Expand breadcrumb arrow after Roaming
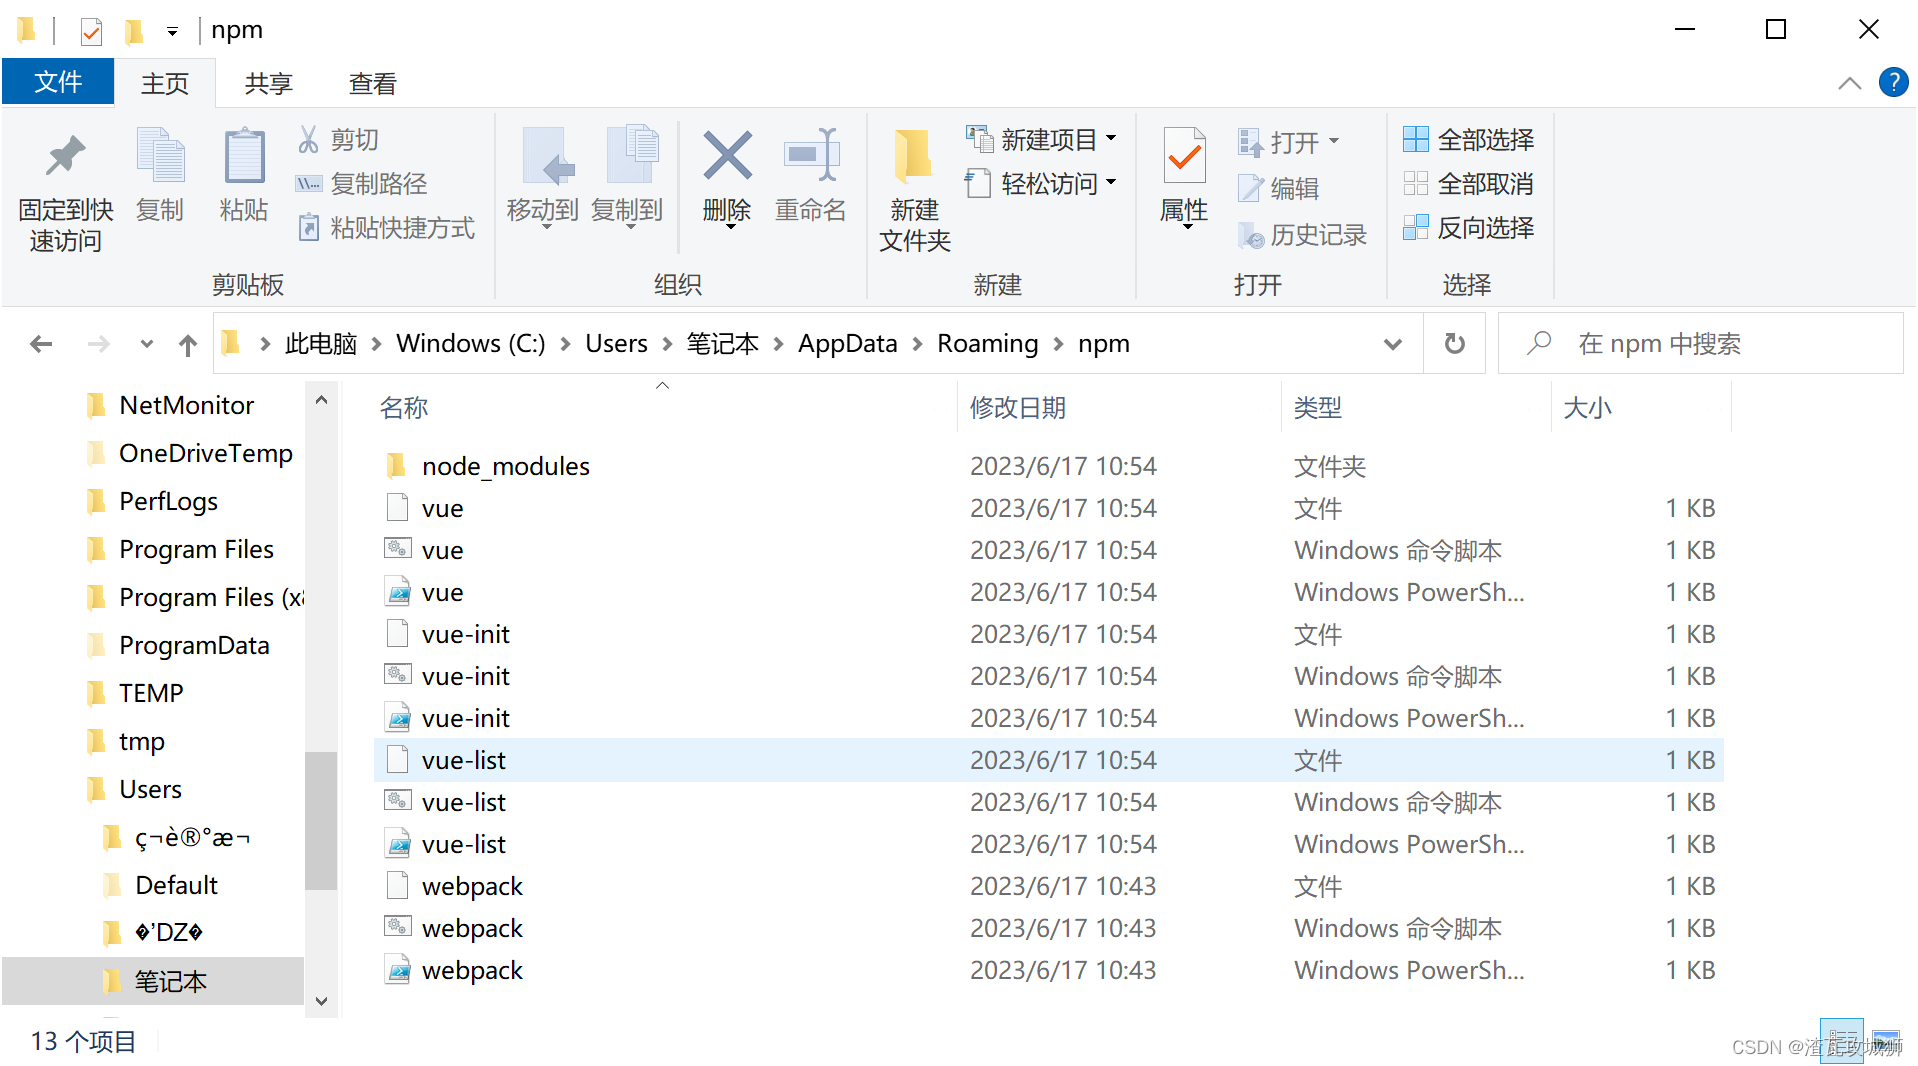Viewport: 1918px width, 1066px height. pyautogui.click(x=1058, y=344)
